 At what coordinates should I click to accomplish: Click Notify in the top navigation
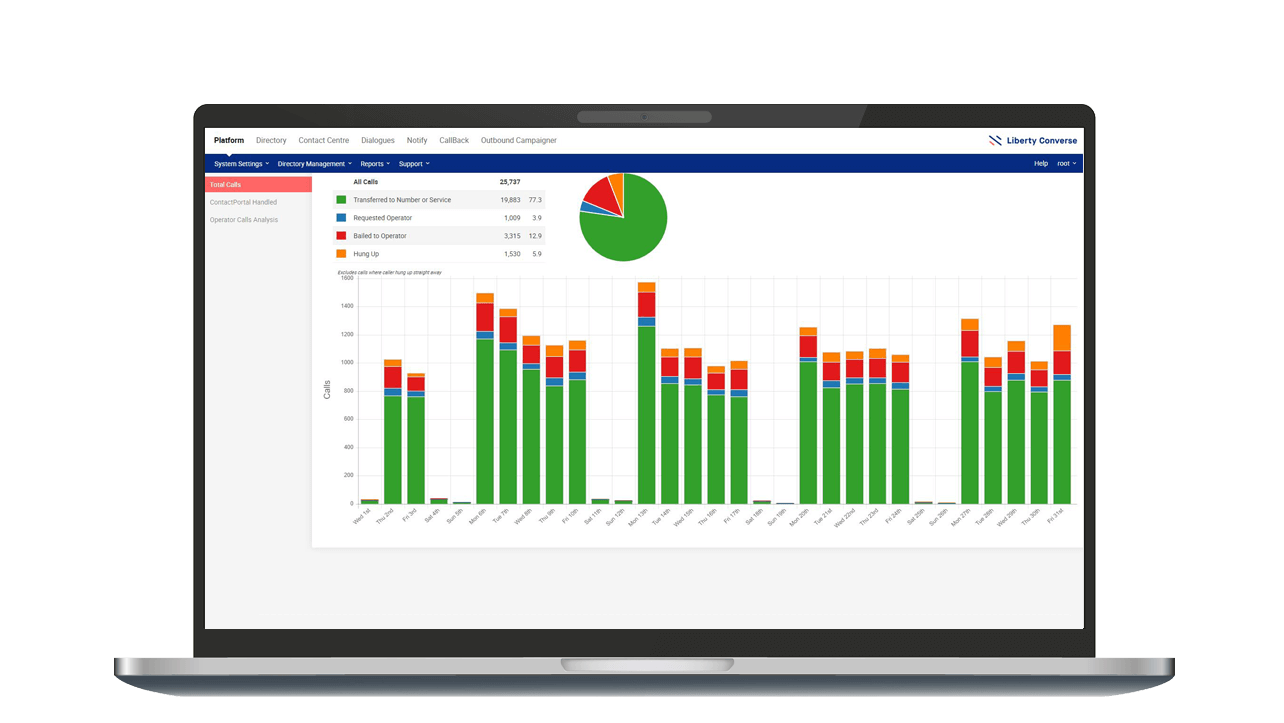coord(417,140)
